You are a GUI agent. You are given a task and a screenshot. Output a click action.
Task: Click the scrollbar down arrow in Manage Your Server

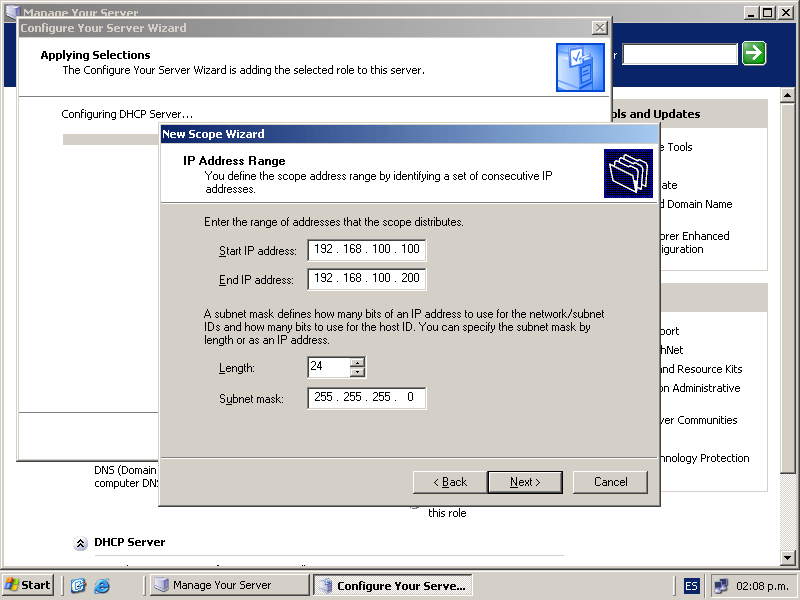click(788, 557)
